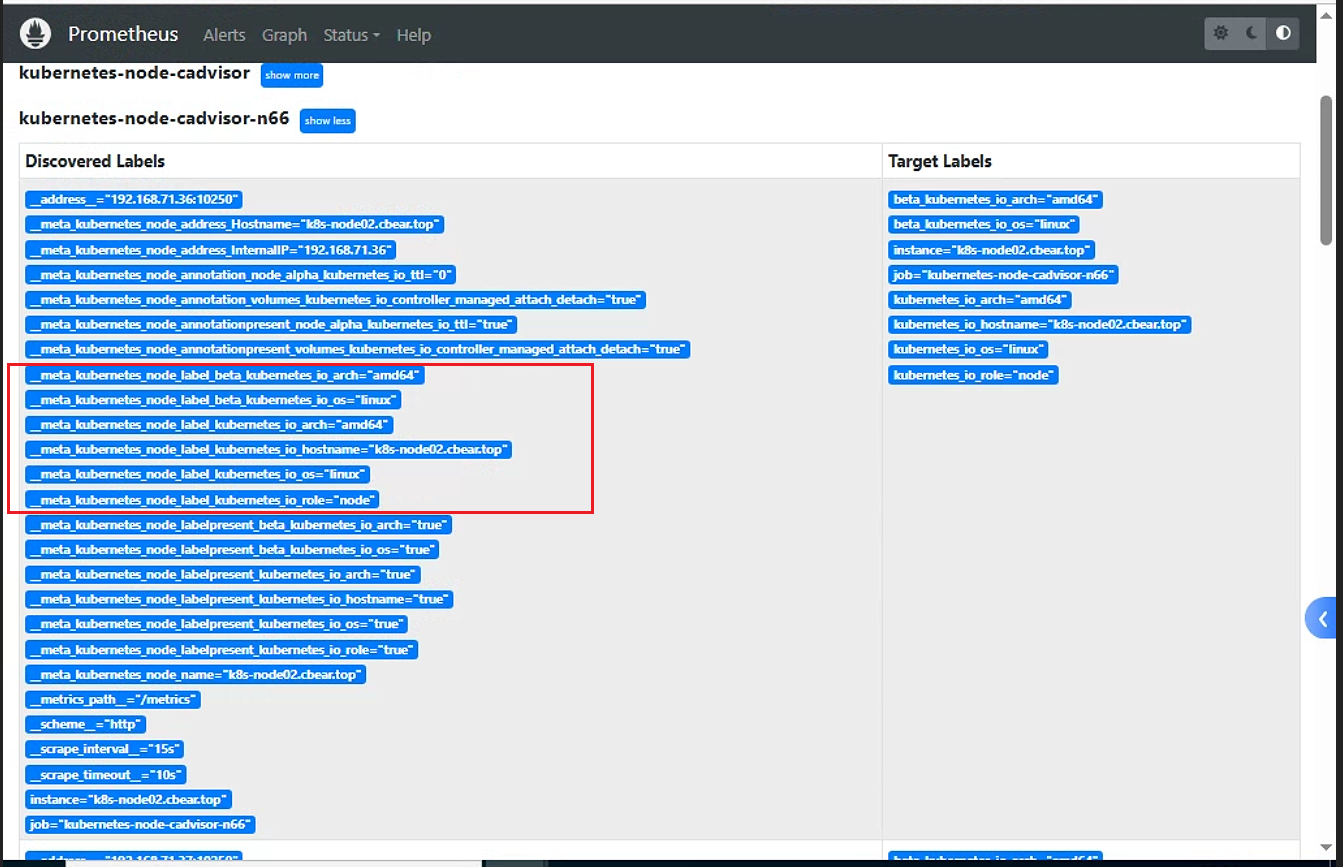Click the Prometheus flame logo icon

pyautogui.click(x=35, y=34)
